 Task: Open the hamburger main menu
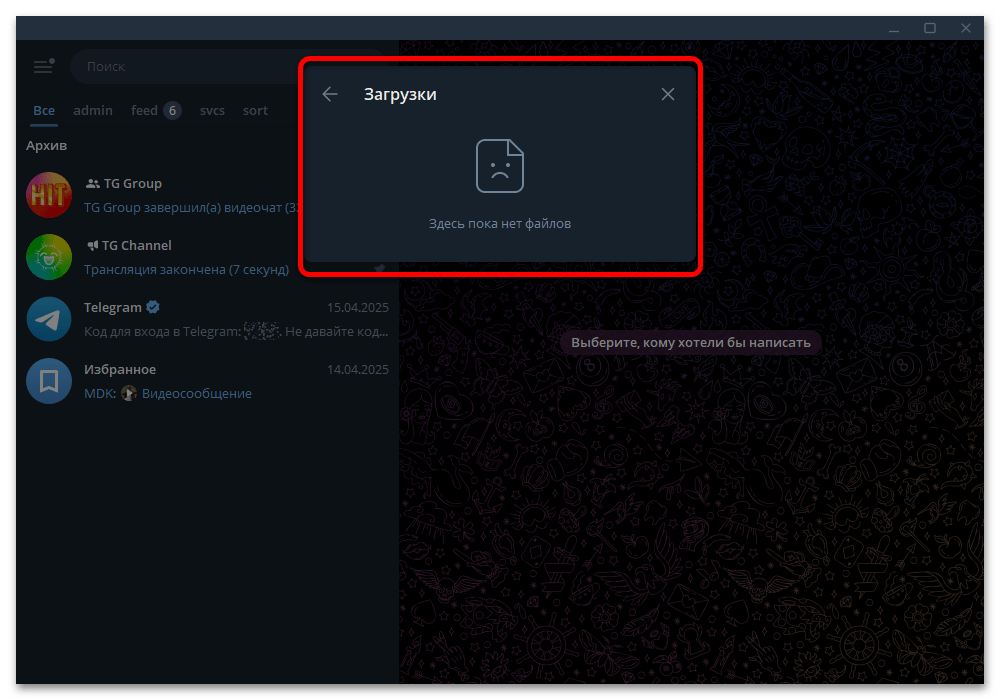coord(43,66)
